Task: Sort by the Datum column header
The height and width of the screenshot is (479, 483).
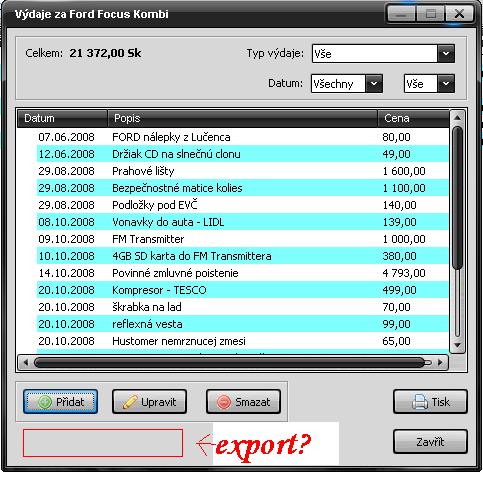Action: 62,118
